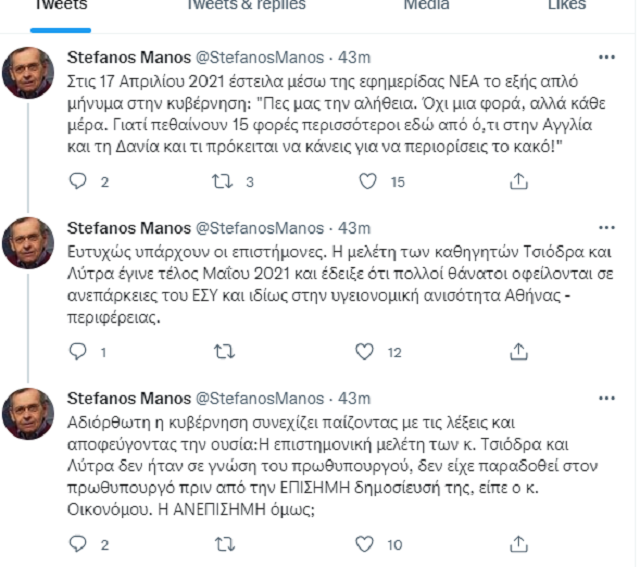Retweet the Ευτυχώς υπάρχουν tweet
The image size is (640, 567).
click(225, 351)
